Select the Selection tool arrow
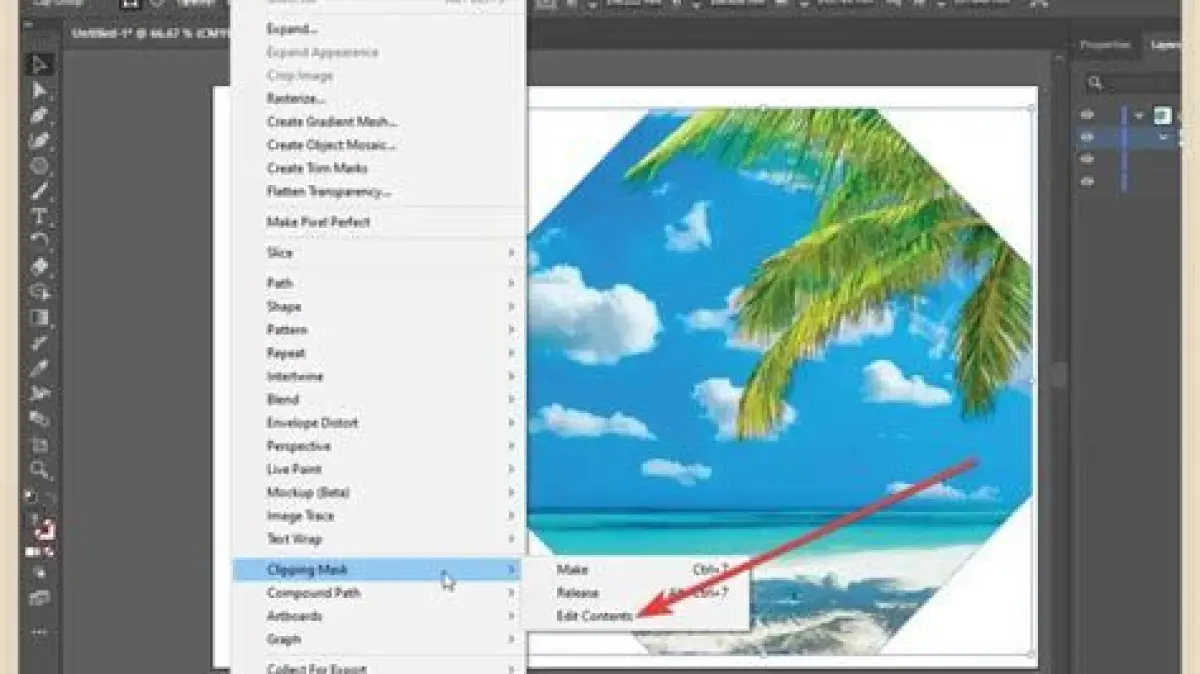The image size is (1200, 674). click(x=40, y=66)
